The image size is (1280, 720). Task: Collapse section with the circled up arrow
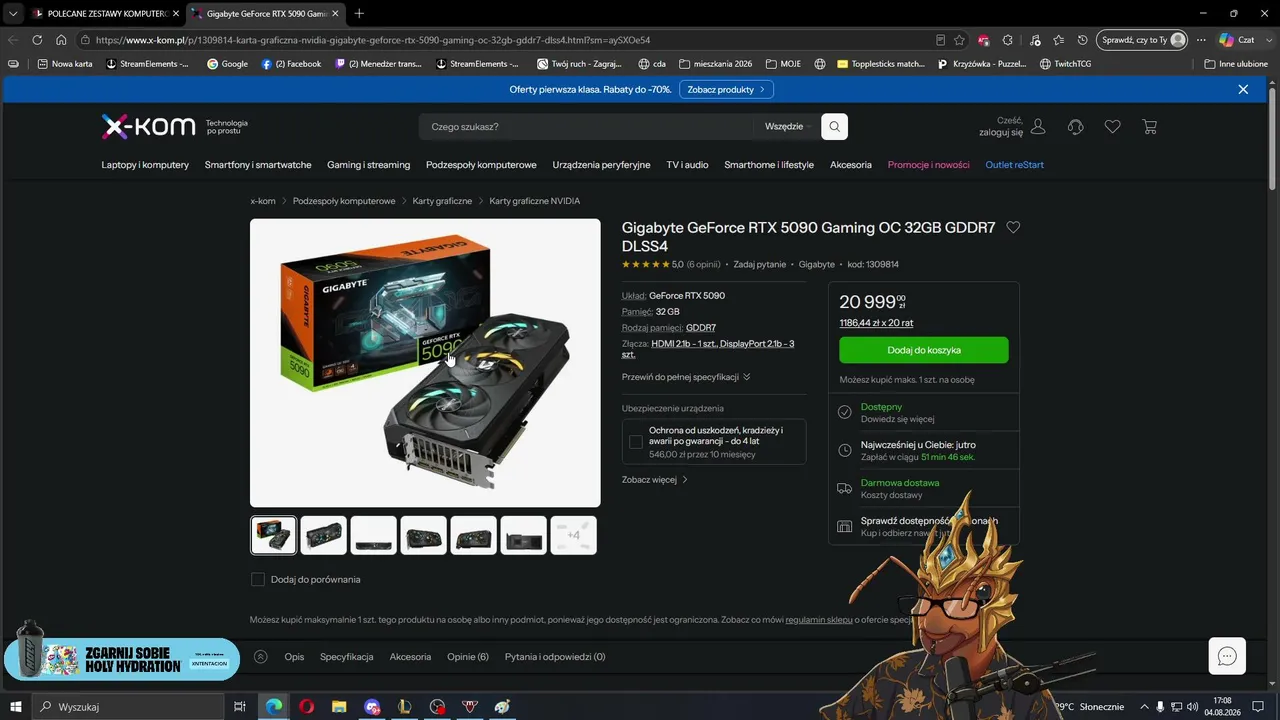click(x=261, y=657)
